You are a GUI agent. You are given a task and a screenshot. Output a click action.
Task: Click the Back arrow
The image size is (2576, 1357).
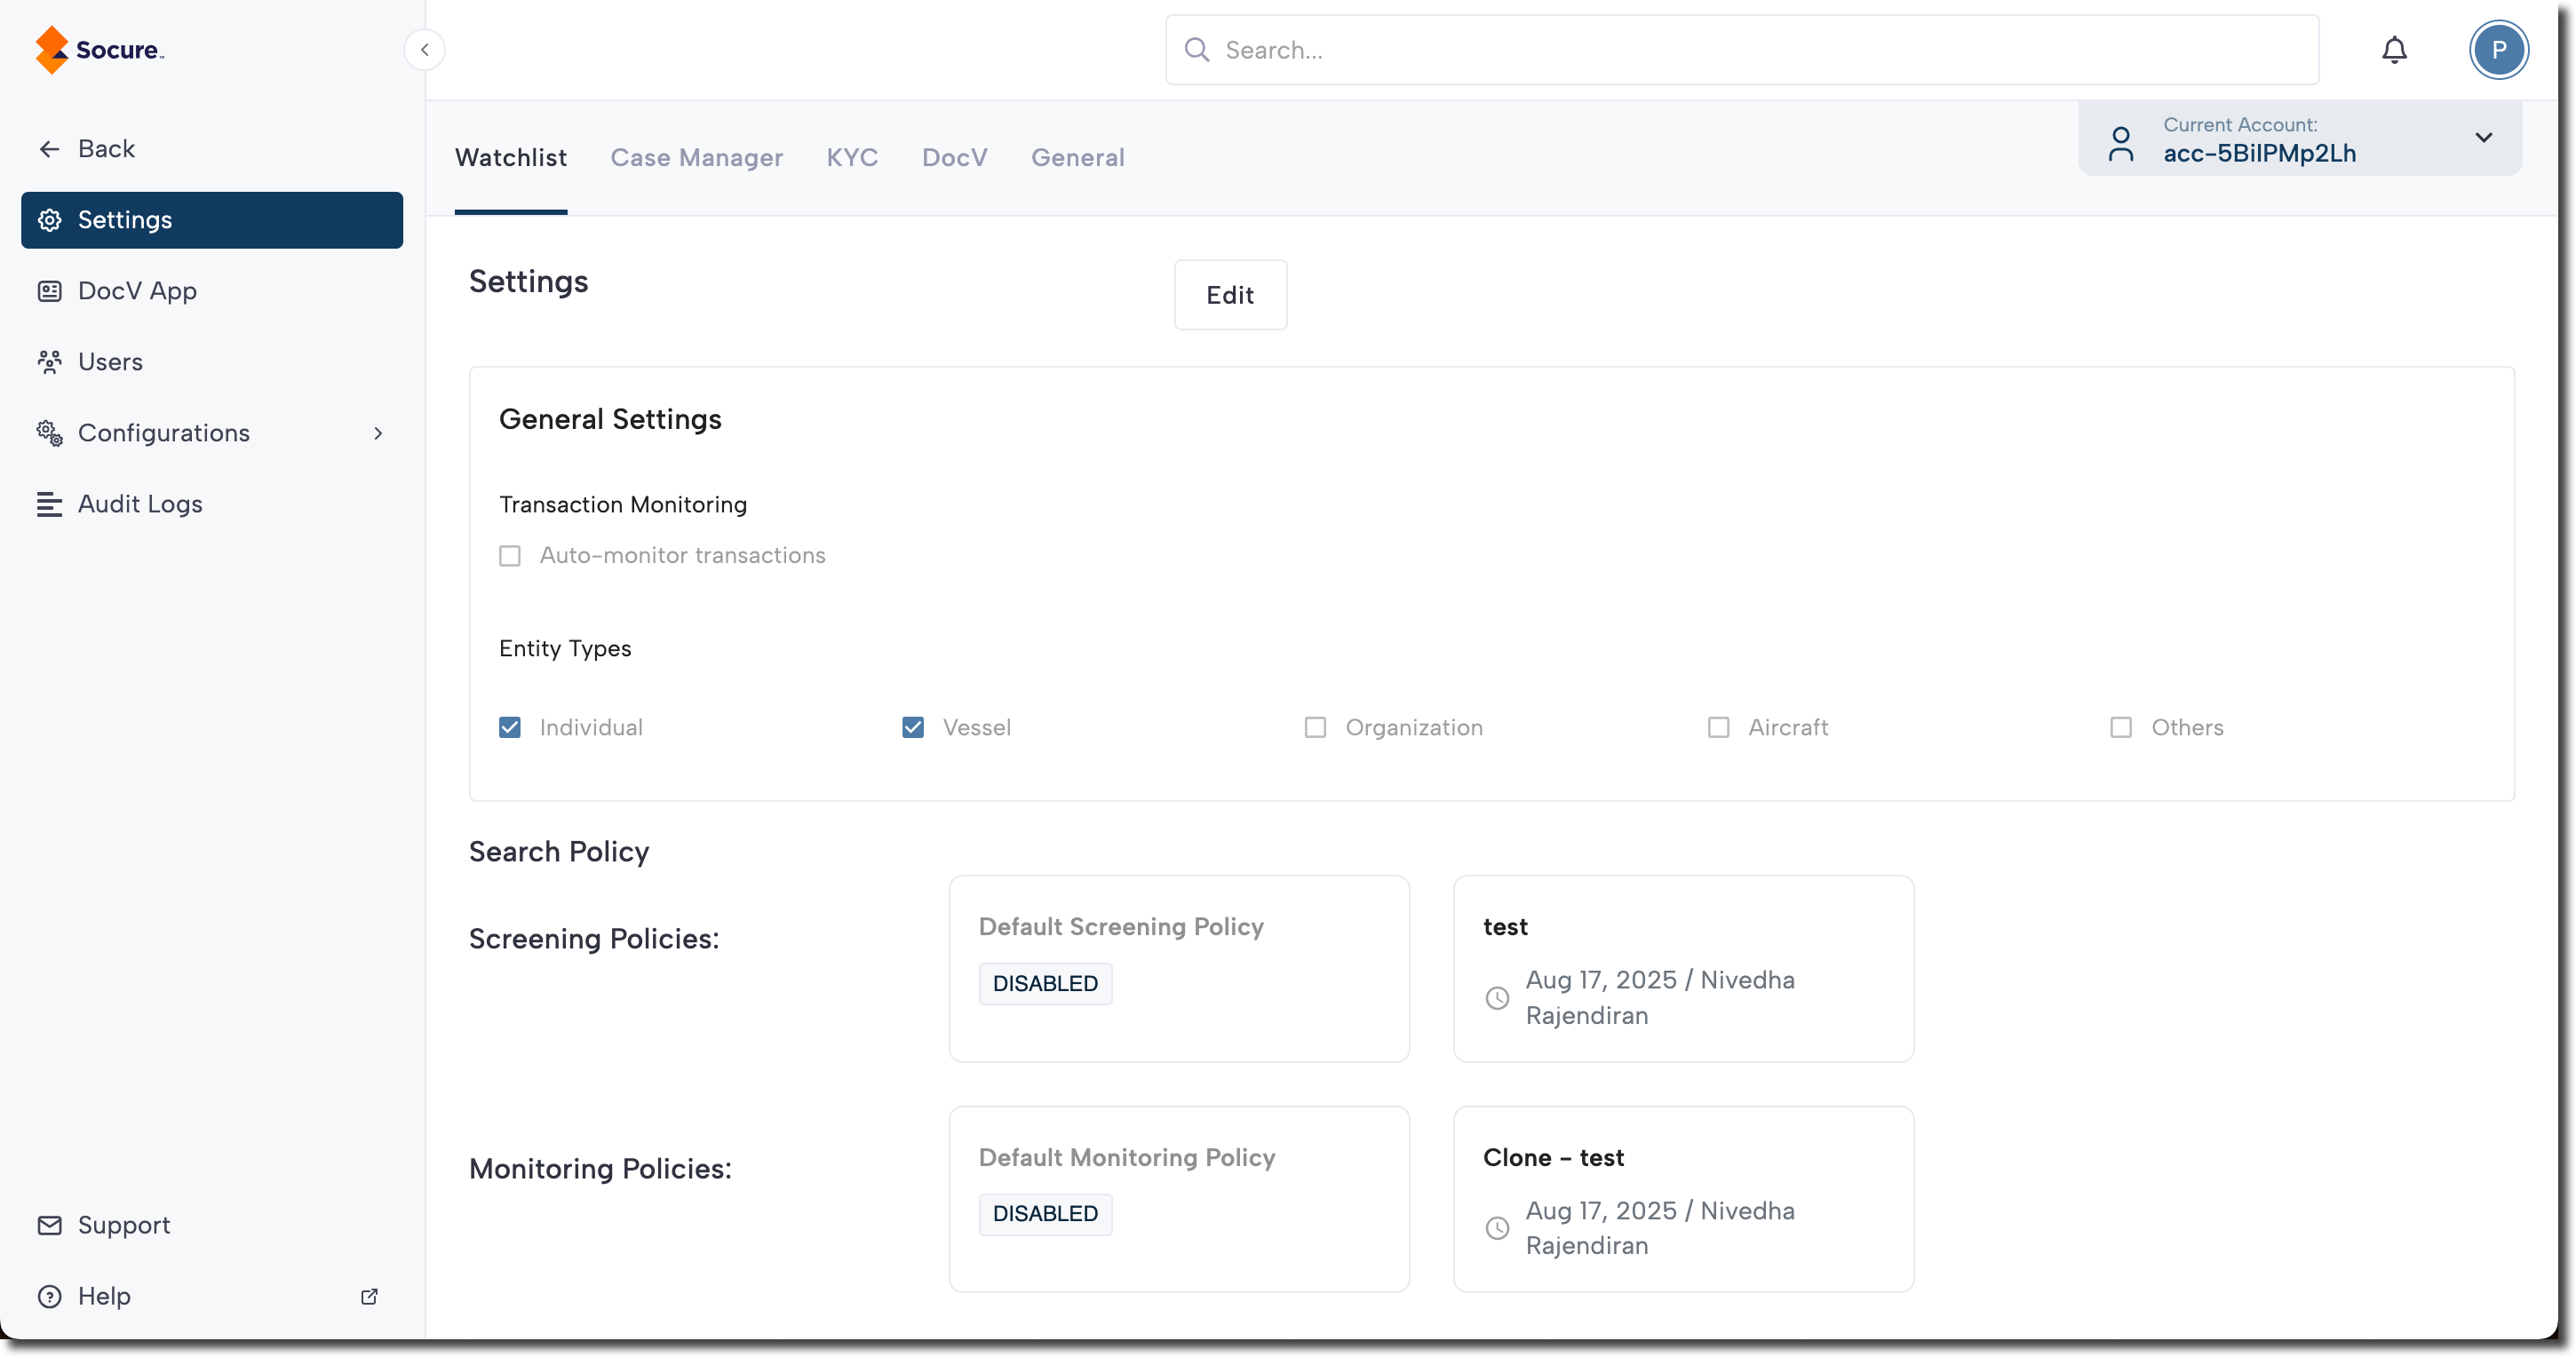(x=50, y=149)
